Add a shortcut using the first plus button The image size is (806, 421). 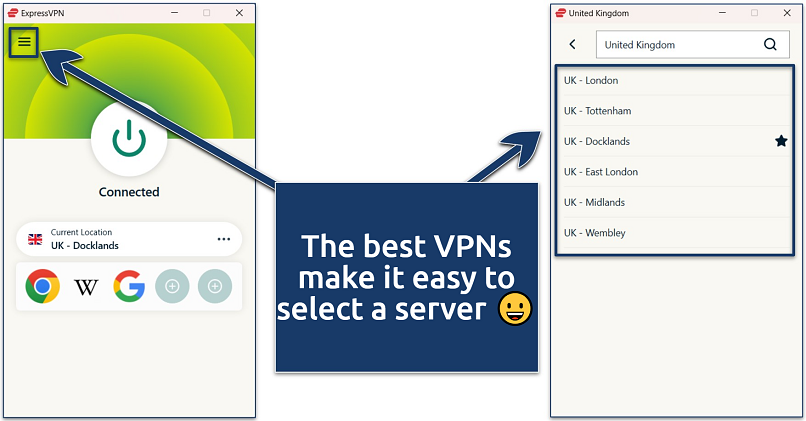click(172, 286)
